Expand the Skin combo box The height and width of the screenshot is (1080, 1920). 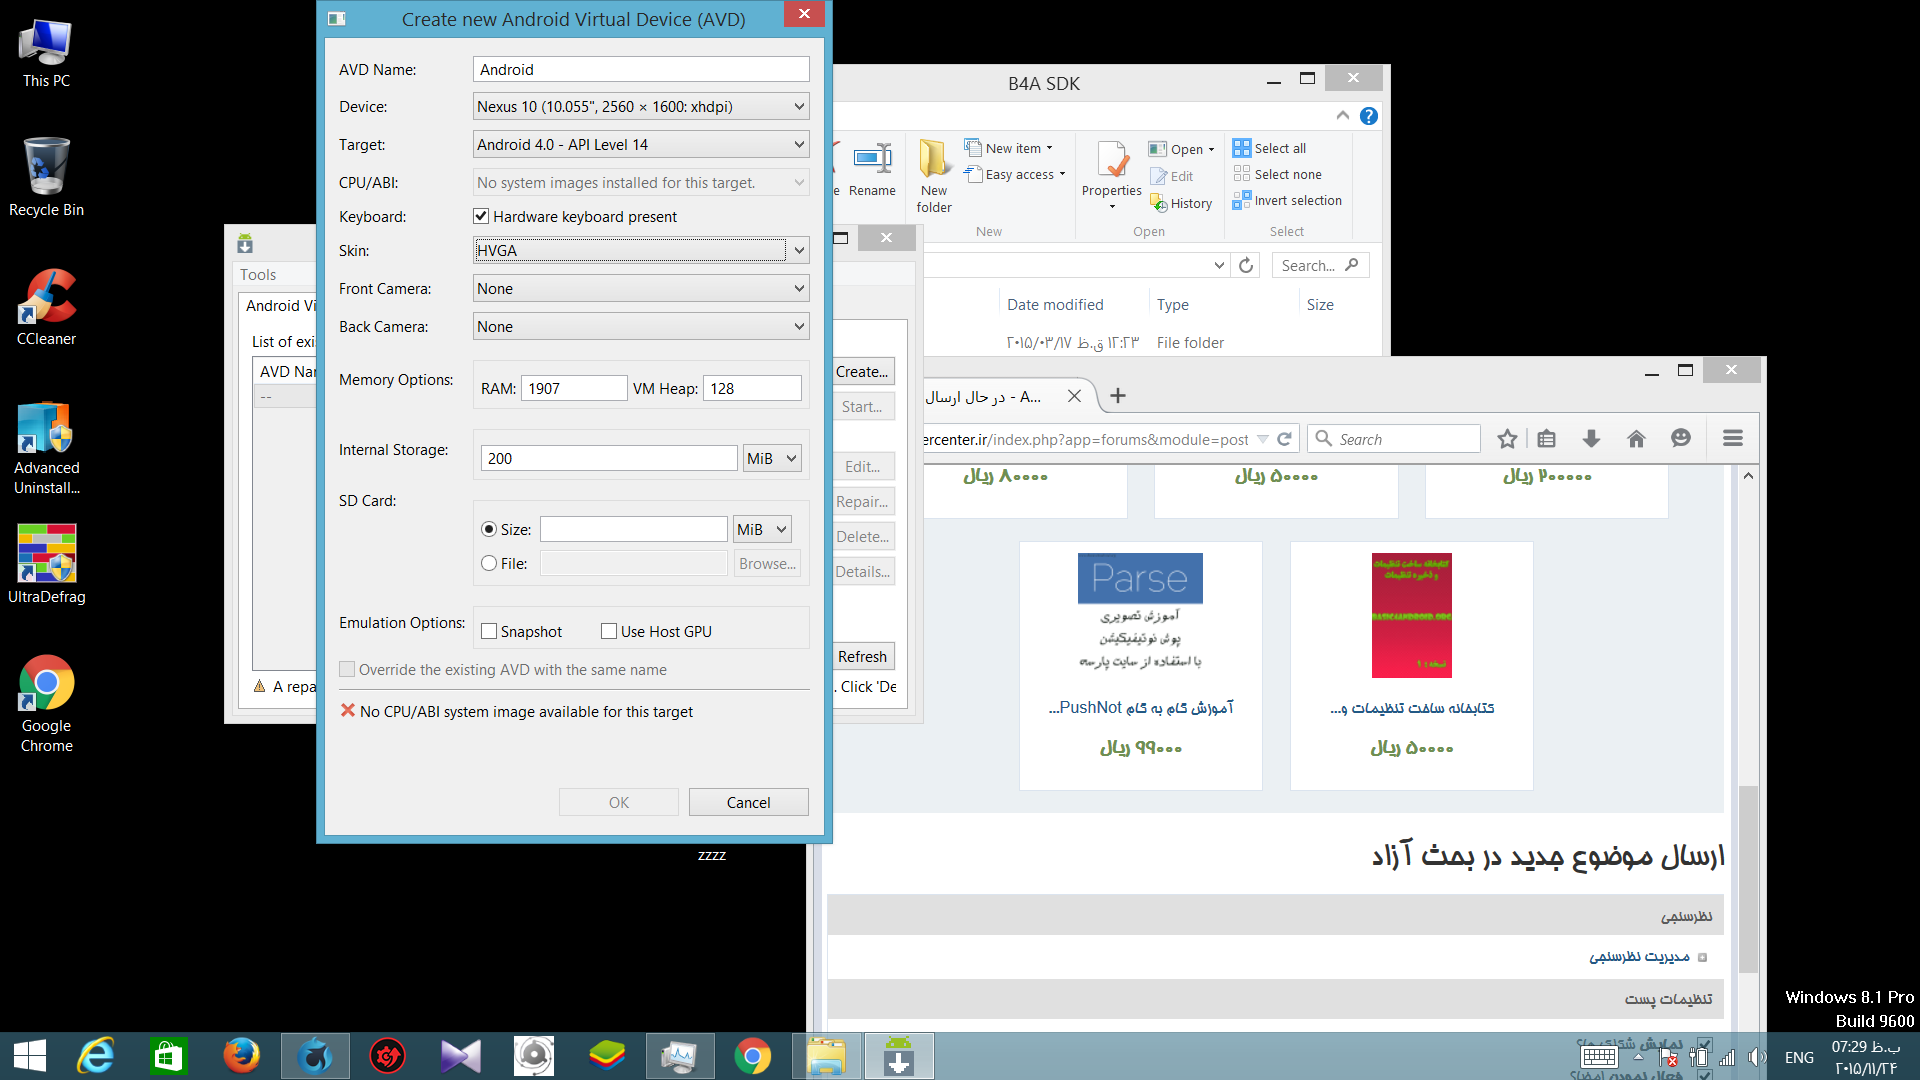798,251
